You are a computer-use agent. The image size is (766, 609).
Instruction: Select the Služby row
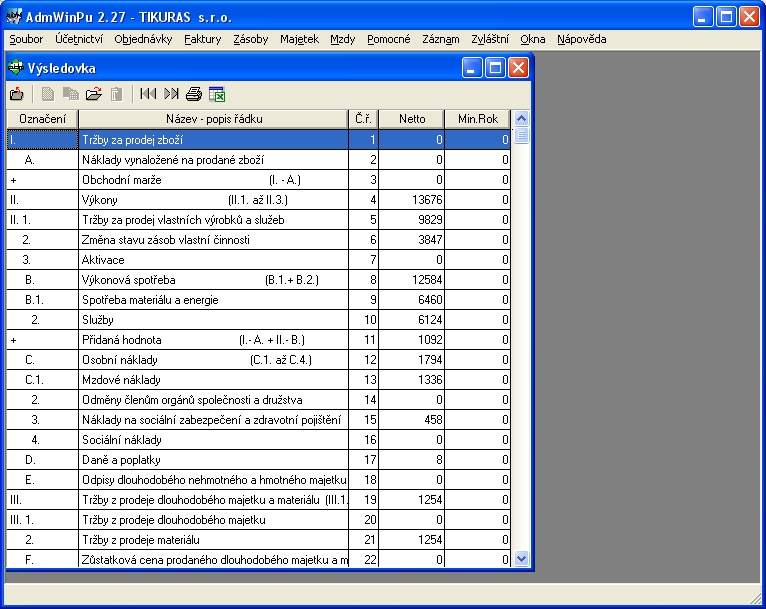pos(258,320)
